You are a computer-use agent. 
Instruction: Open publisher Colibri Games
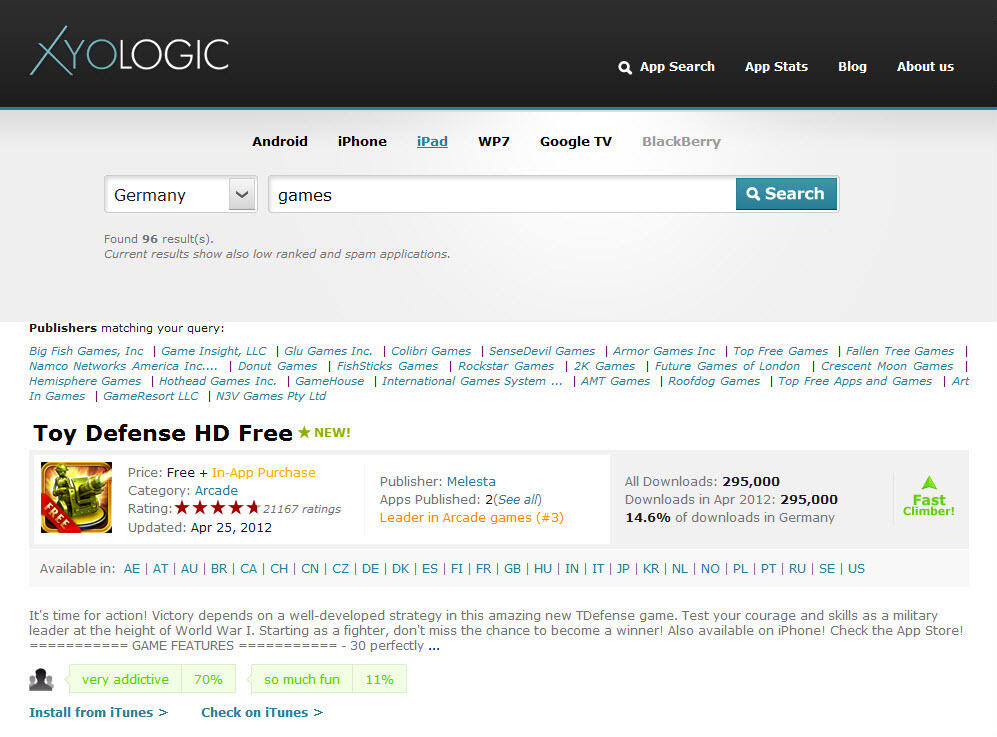tap(431, 351)
